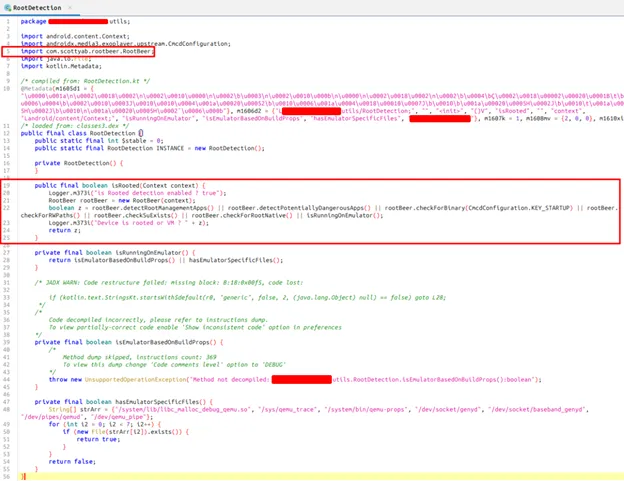Click the checkSuExists() call
624x481 pixels.
pos(150,216)
